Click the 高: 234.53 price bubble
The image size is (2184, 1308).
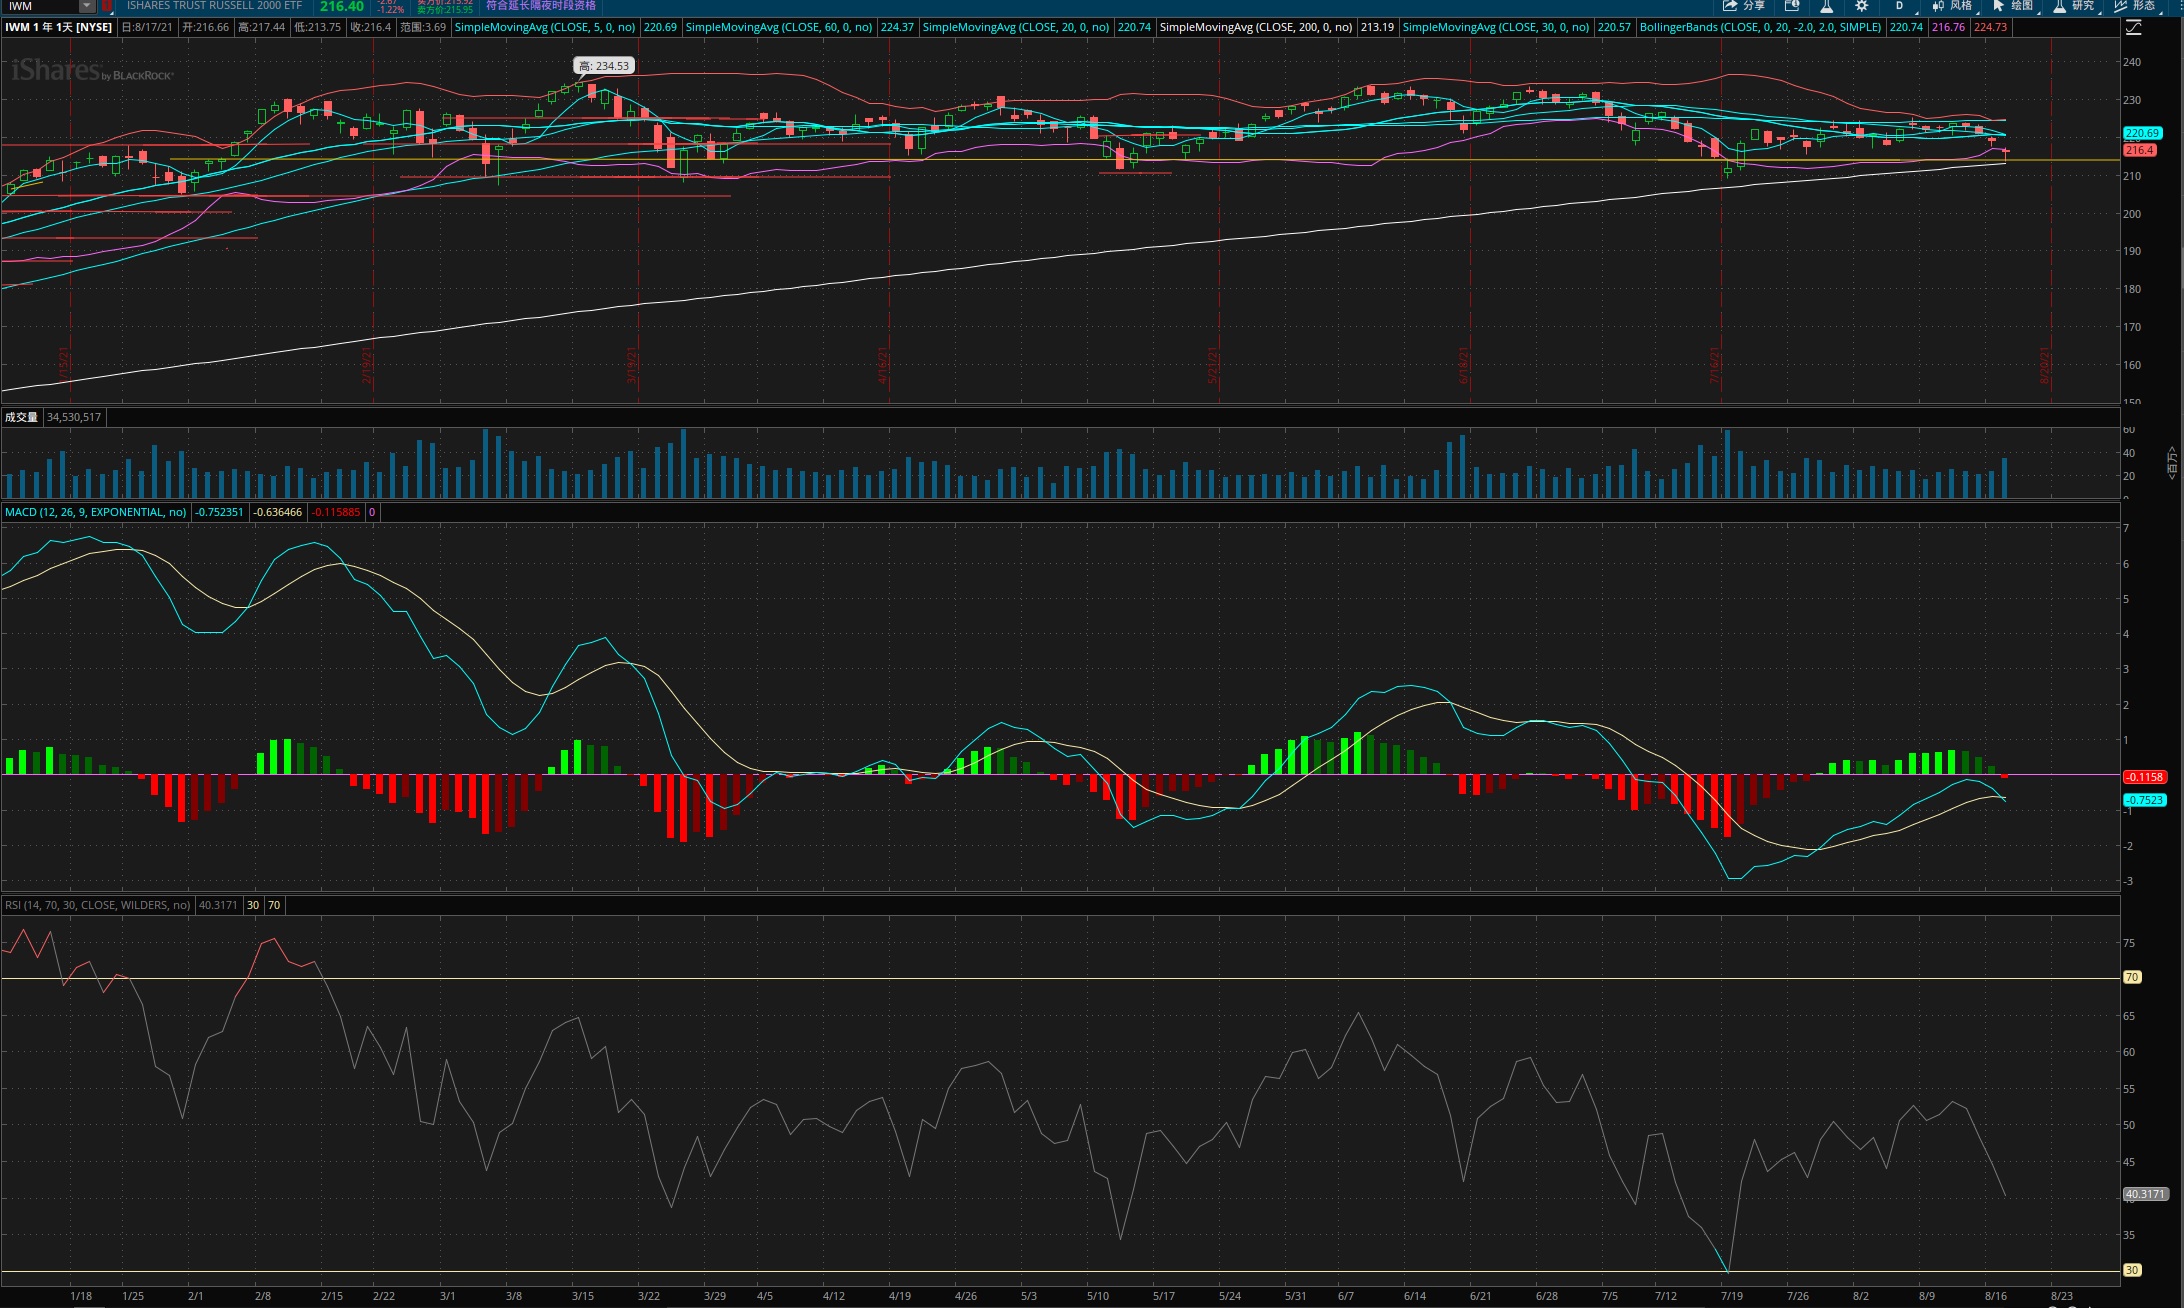point(604,66)
